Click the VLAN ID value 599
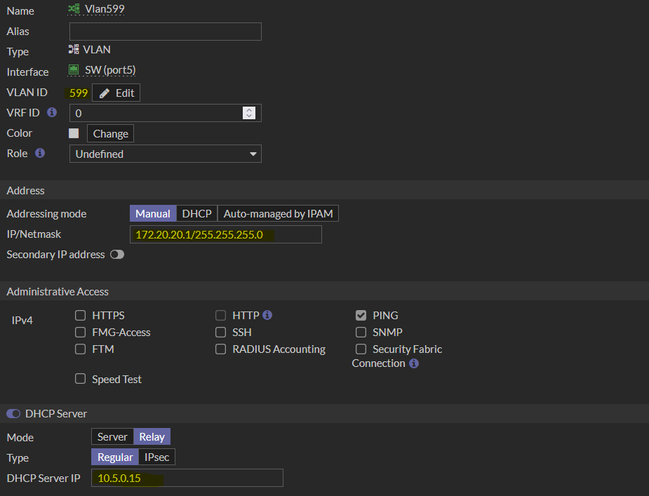The width and height of the screenshot is (649, 496). point(78,93)
